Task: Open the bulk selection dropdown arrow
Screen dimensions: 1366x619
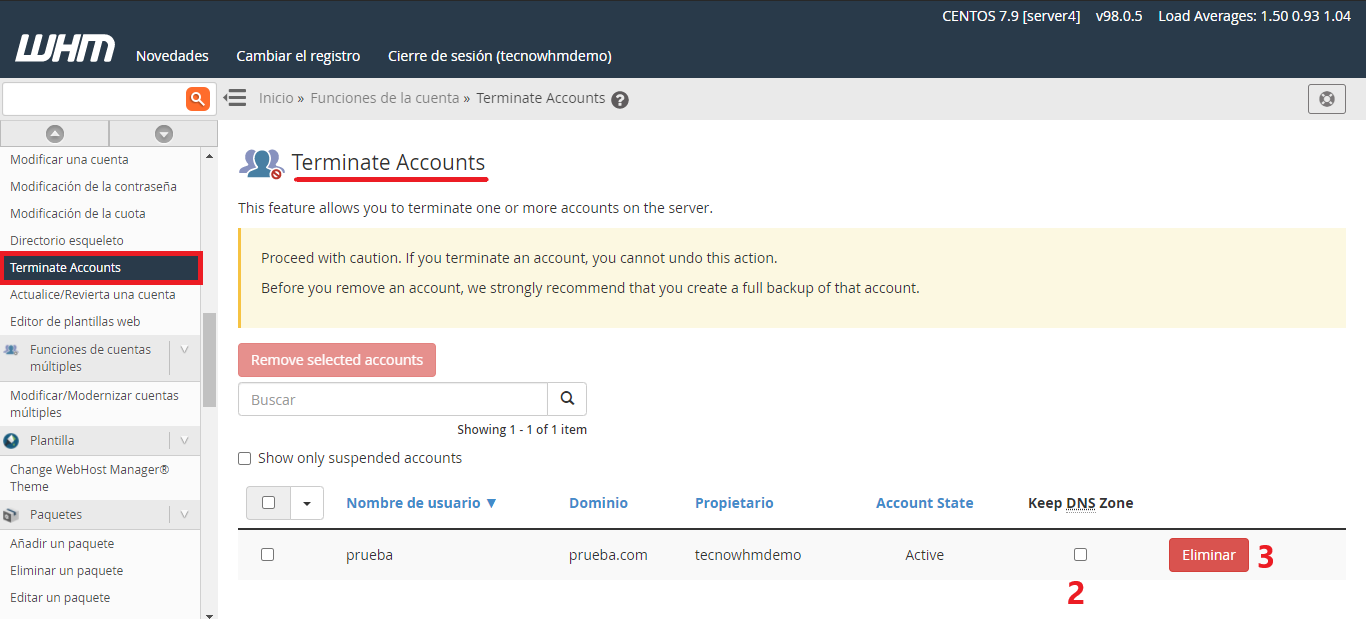Action: [x=307, y=503]
